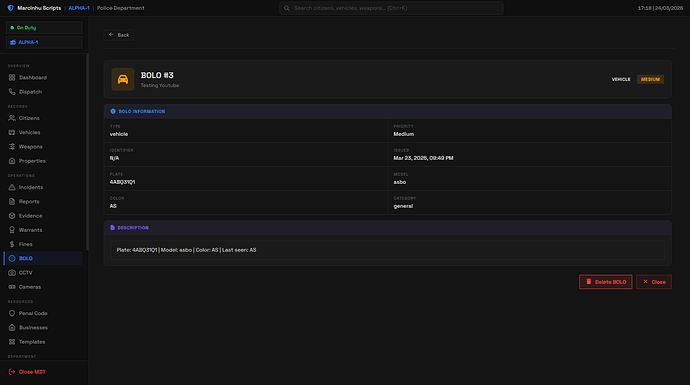Click the BOLO #3 title

tap(157, 75)
